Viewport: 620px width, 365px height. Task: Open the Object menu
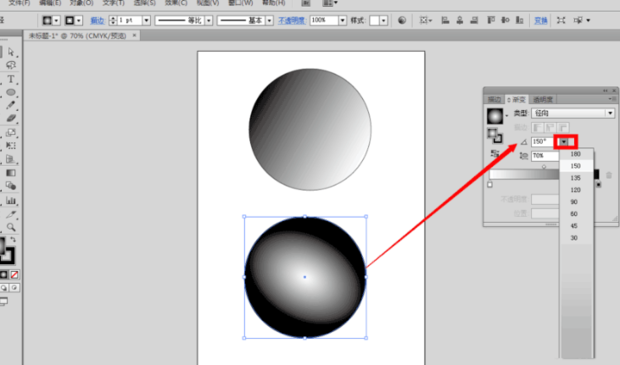tap(81, 3)
